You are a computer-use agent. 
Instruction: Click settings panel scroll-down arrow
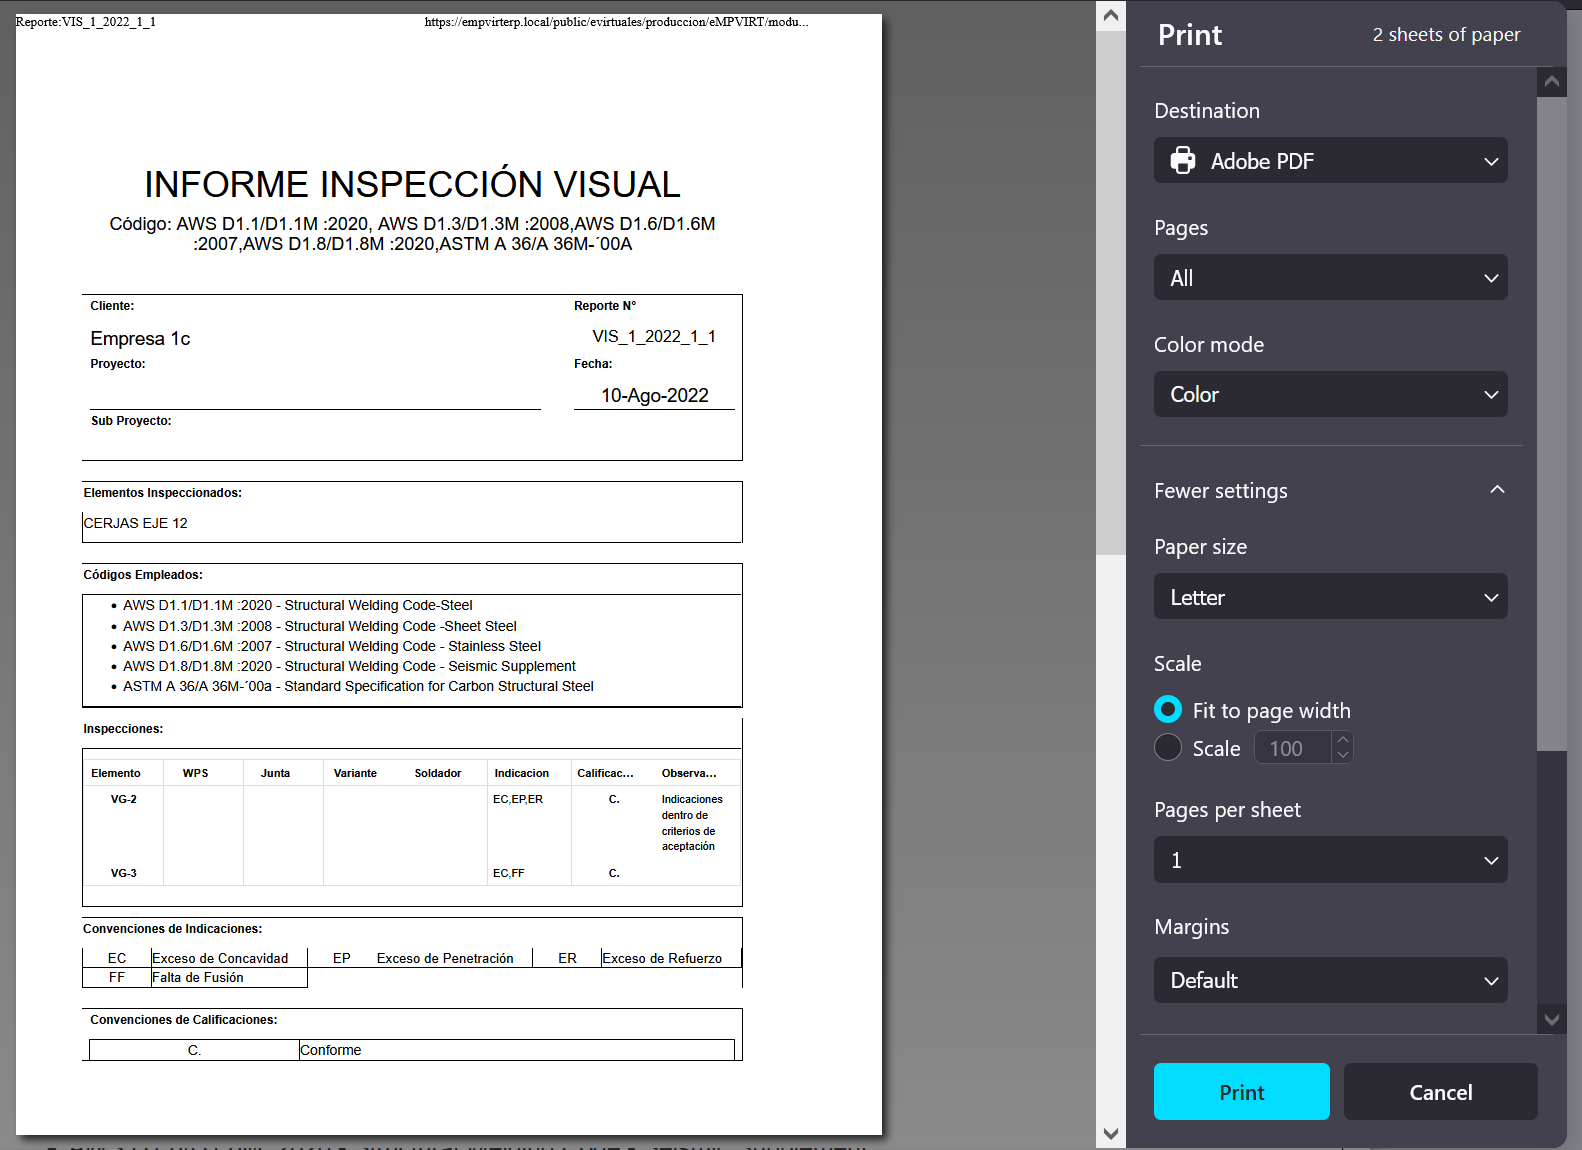pos(1551,1020)
